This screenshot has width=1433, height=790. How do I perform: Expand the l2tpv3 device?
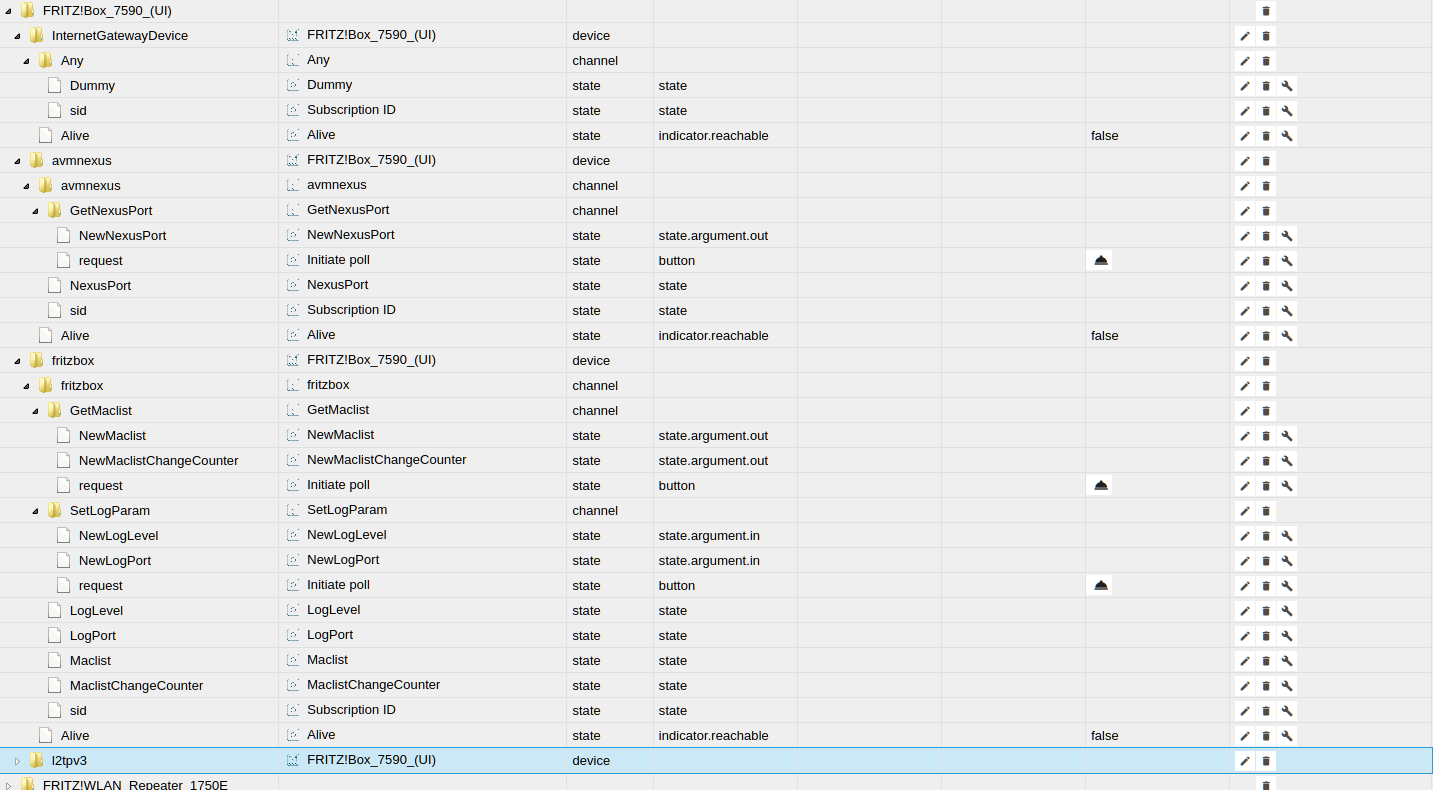(17, 761)
